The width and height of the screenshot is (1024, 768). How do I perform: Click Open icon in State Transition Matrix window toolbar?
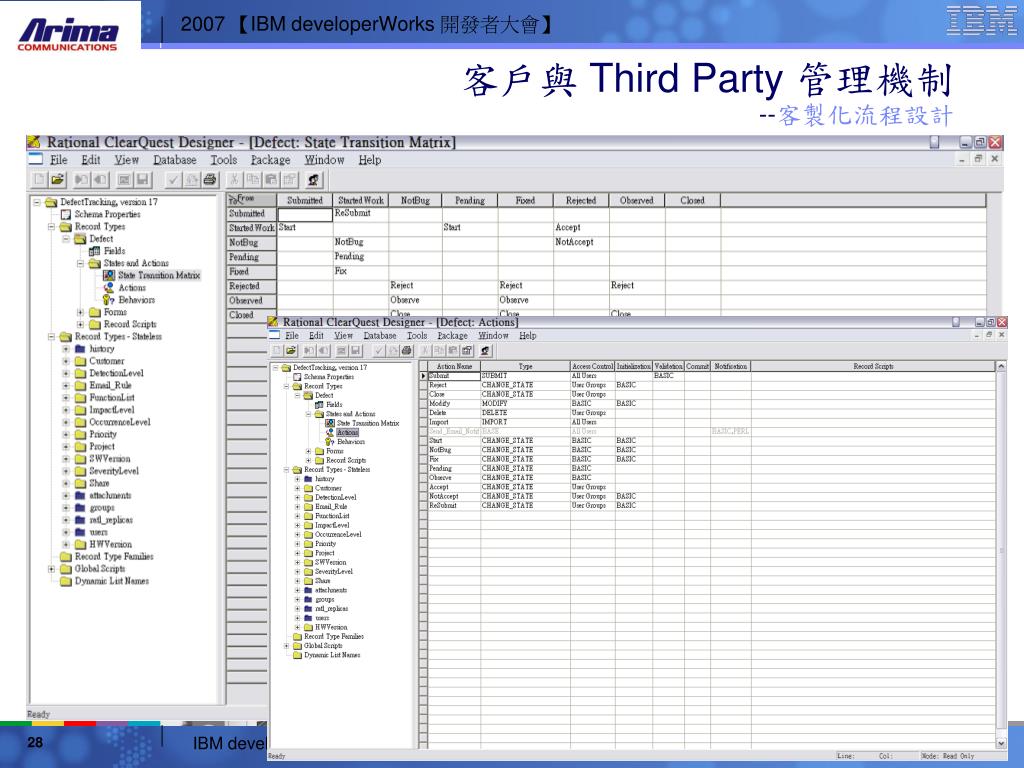tap(57, 179)
